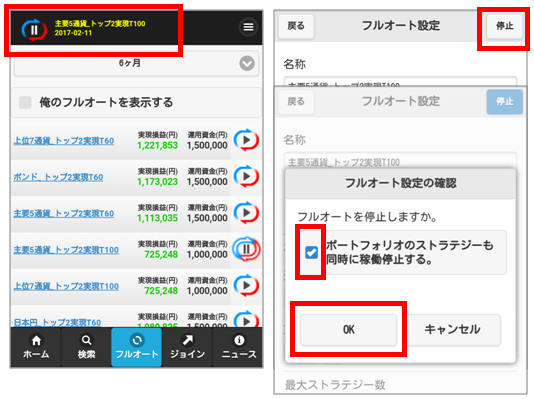The height and width of the screenshot is (399, 534).
Task: Start full auto for 日本円_トップ2実現T60
Action: 246,319
